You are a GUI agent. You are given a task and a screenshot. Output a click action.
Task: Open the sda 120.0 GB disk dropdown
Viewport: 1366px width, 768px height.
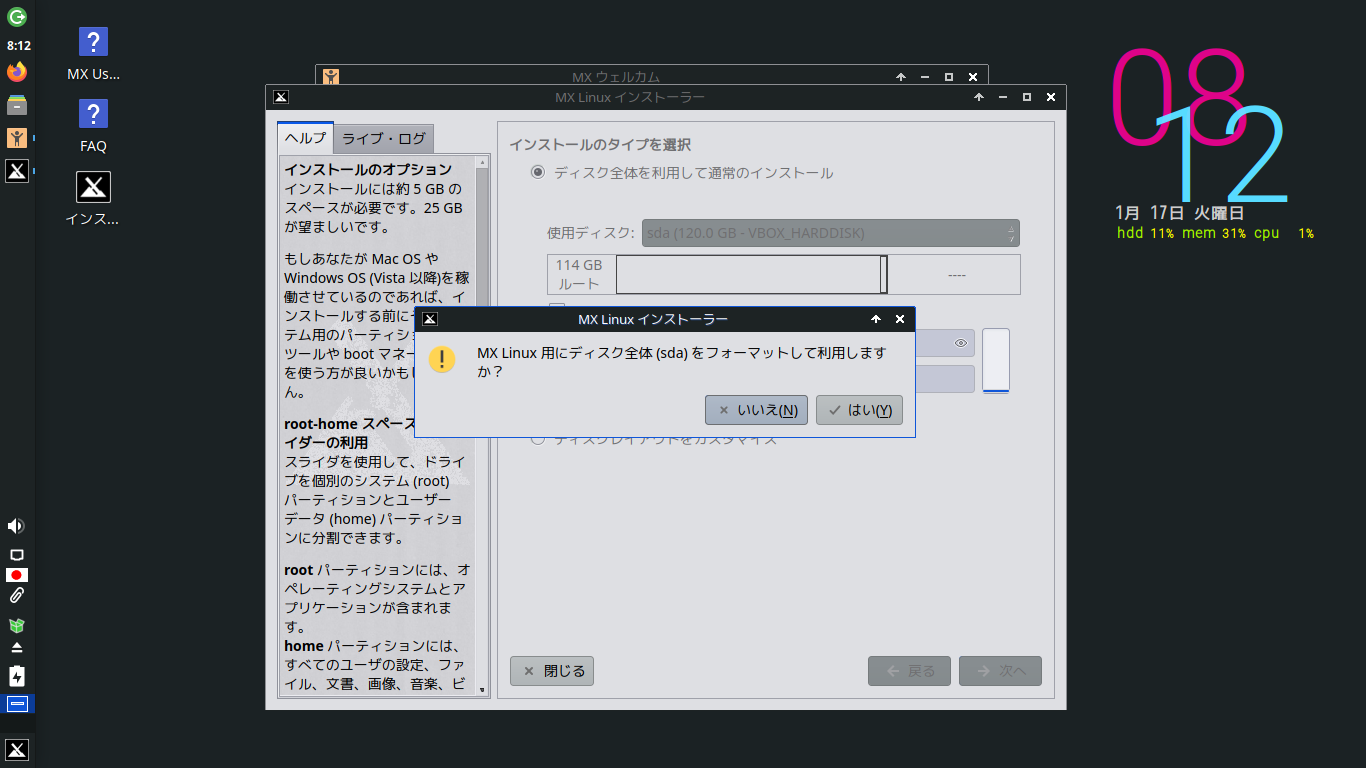(x=831, y=233)
